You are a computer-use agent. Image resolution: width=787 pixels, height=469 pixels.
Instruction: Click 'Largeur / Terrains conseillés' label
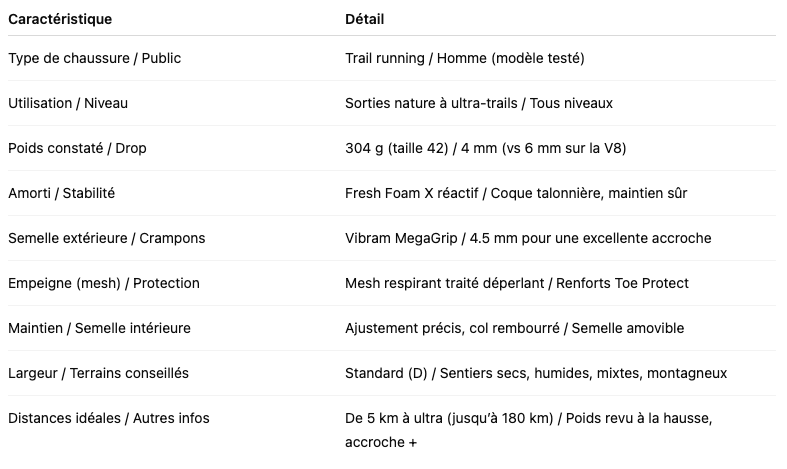(98, 374)
